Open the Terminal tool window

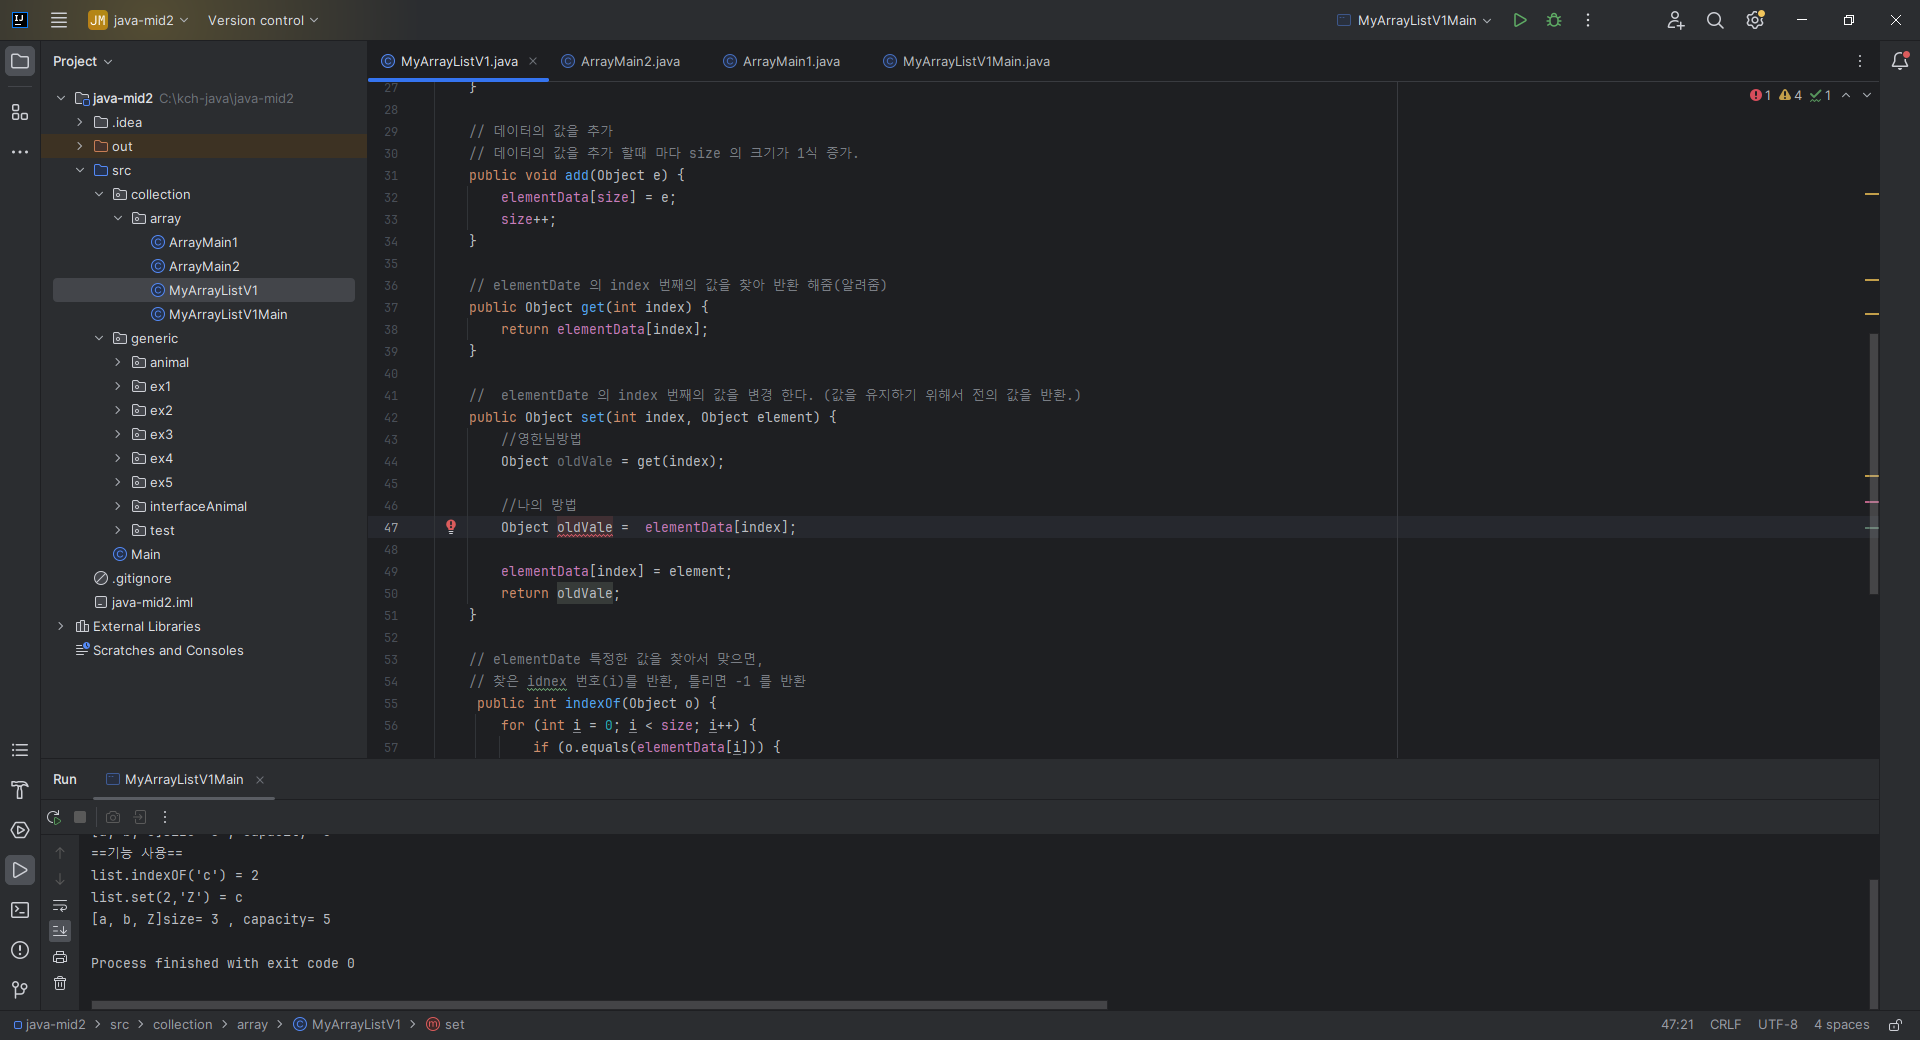[20, 910]
